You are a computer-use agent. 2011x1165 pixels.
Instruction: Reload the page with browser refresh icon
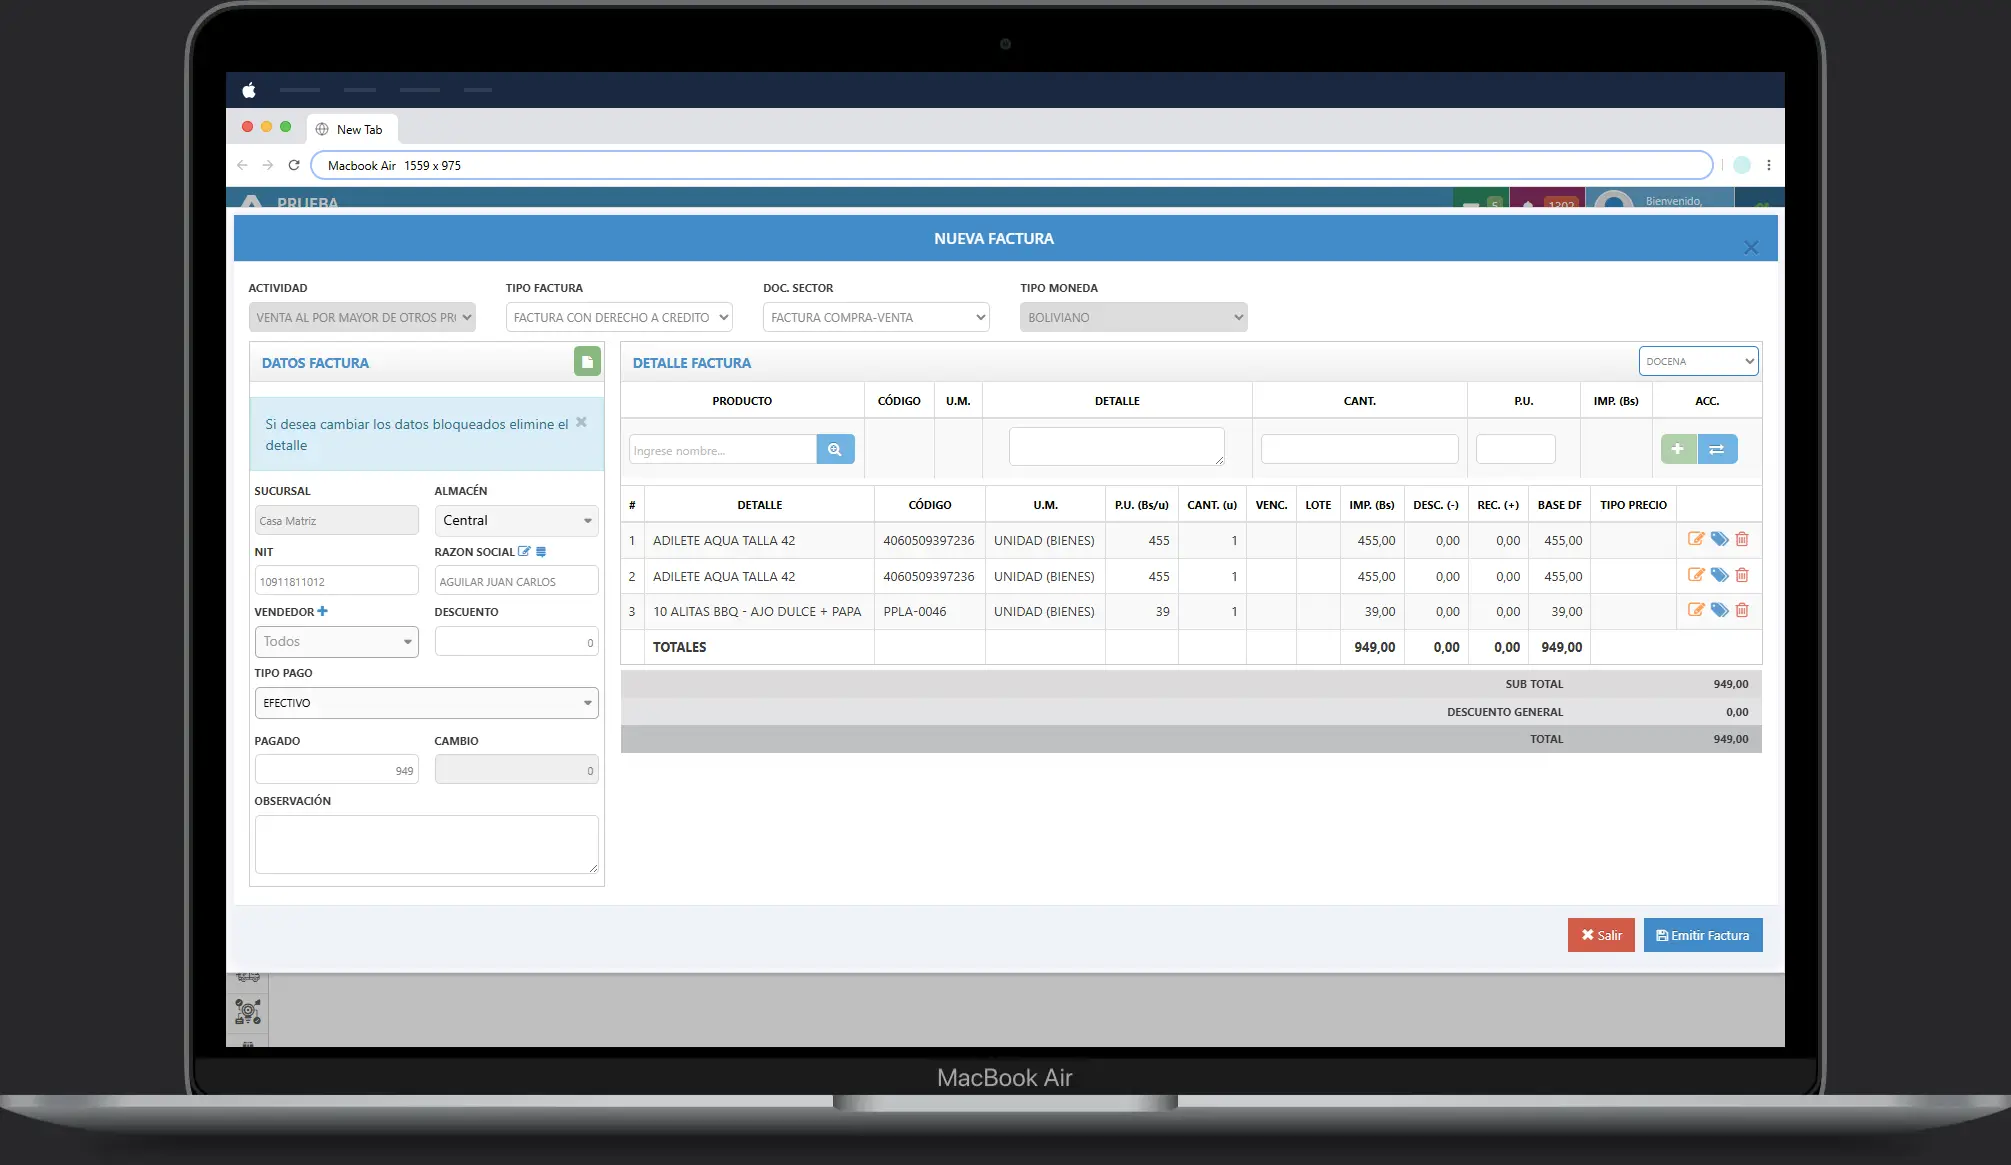click(x=294, y=165)
